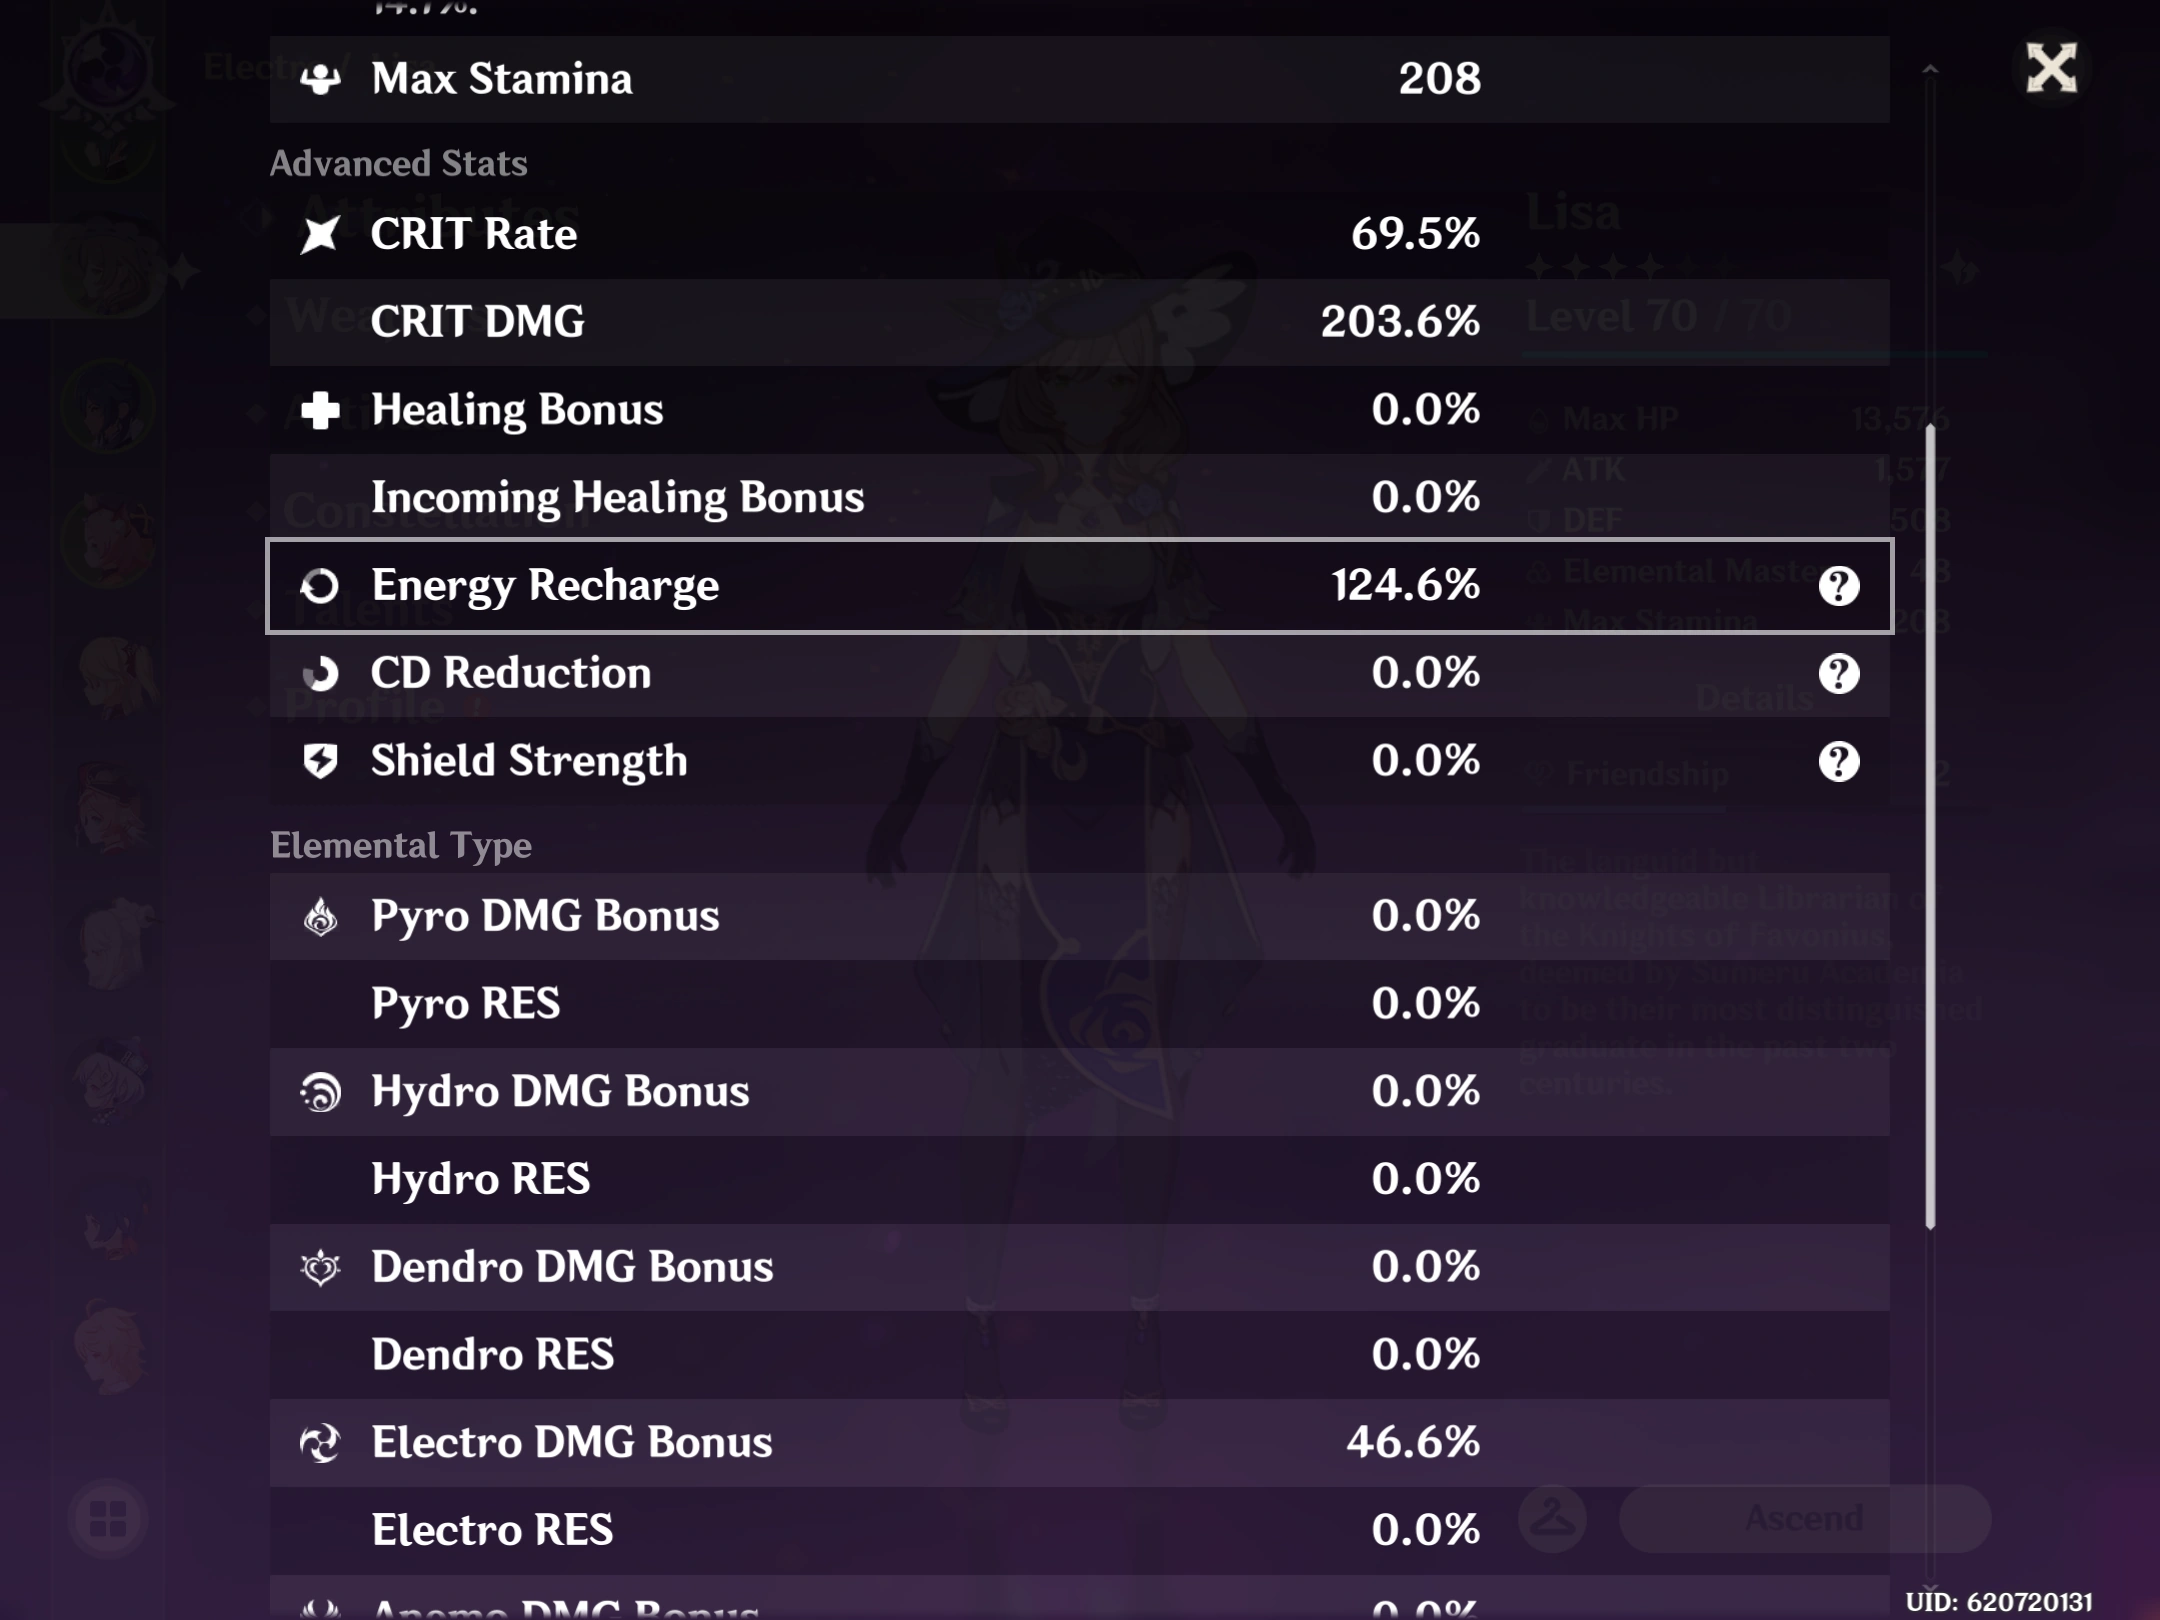Open Energy Recharge help question mark
The image size is (2160, 1620).
(x=1838, y=586)
